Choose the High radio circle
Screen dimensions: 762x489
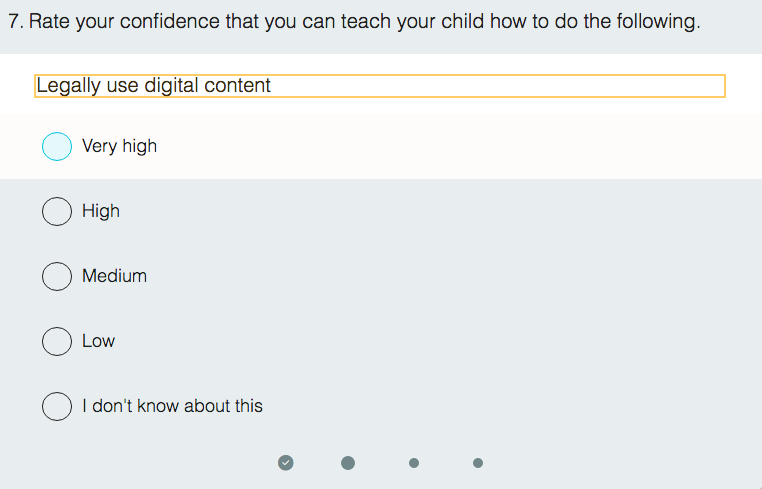[57, 211]
